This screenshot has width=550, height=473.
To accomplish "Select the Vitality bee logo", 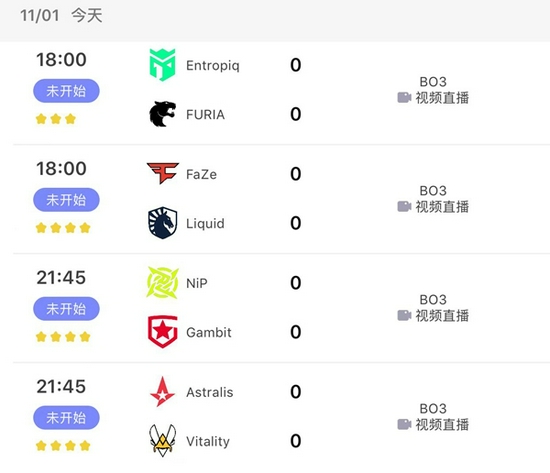I will tap(162, 441).
